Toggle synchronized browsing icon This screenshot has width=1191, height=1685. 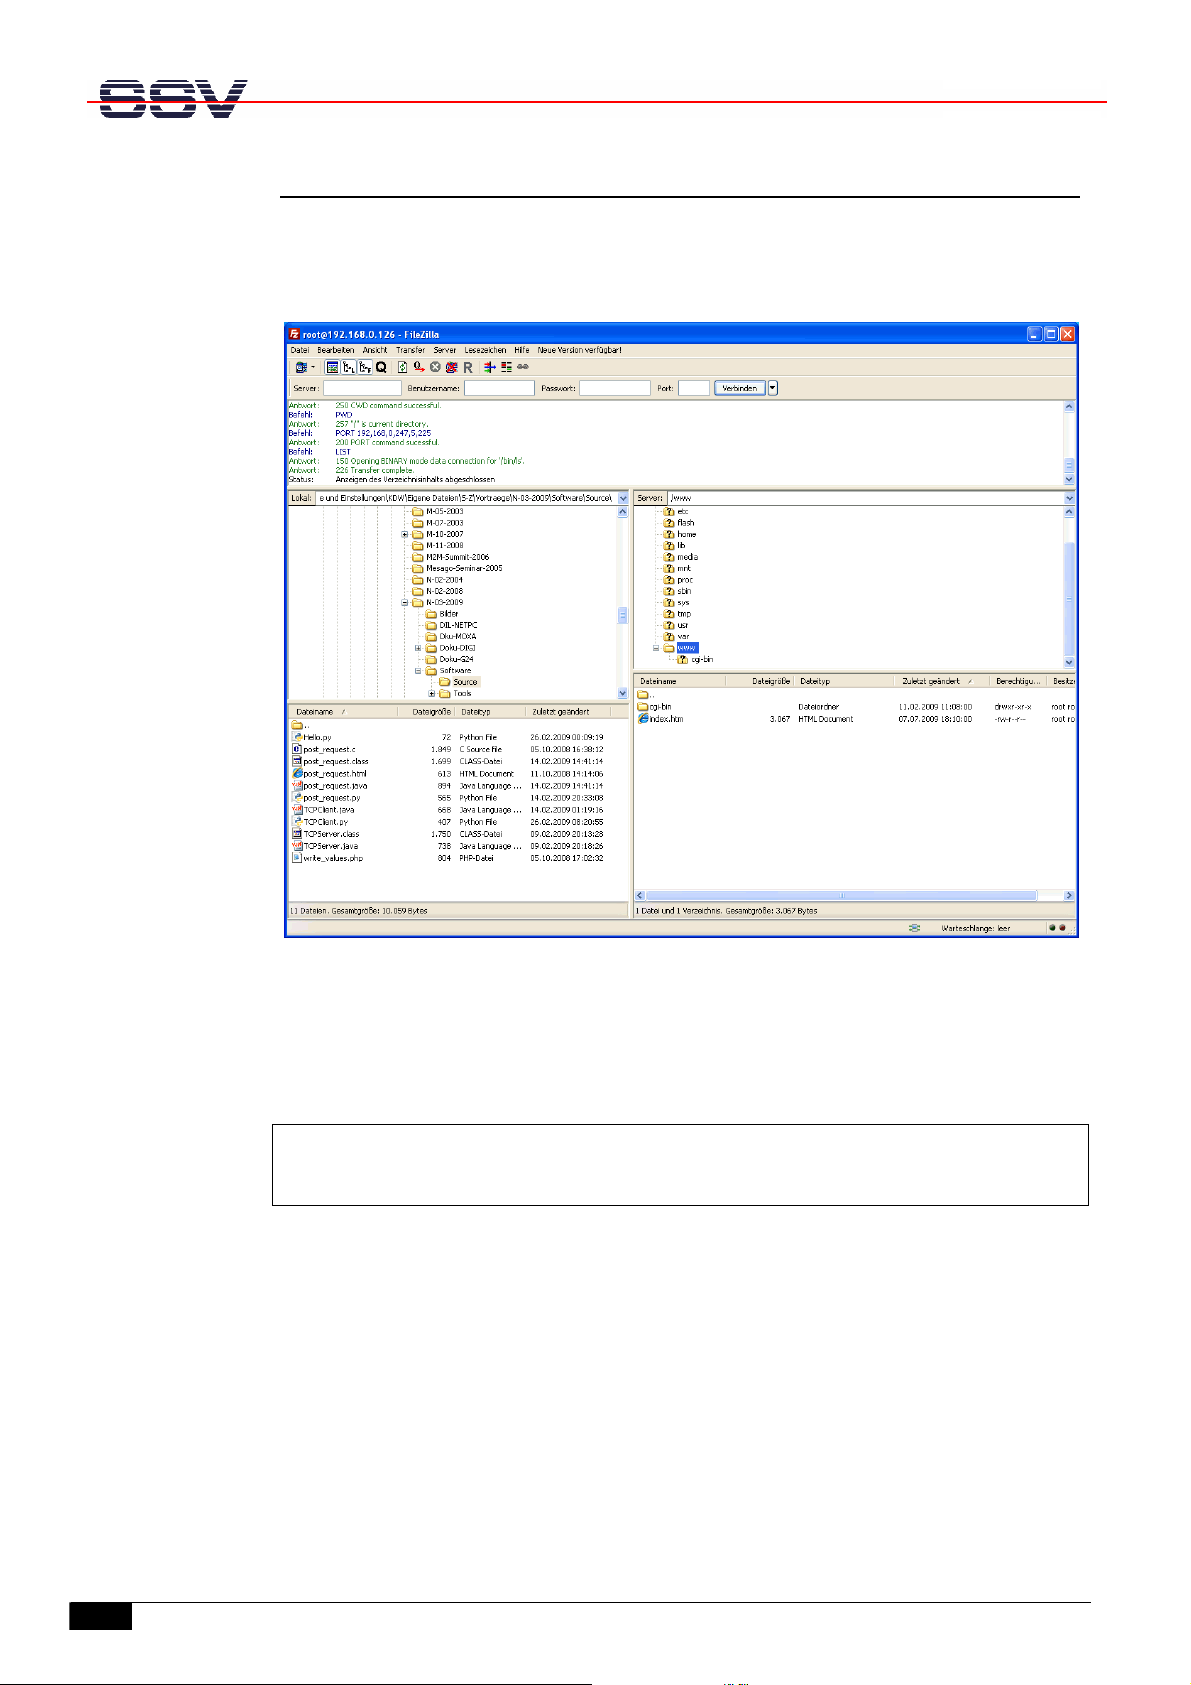(522, 367)
